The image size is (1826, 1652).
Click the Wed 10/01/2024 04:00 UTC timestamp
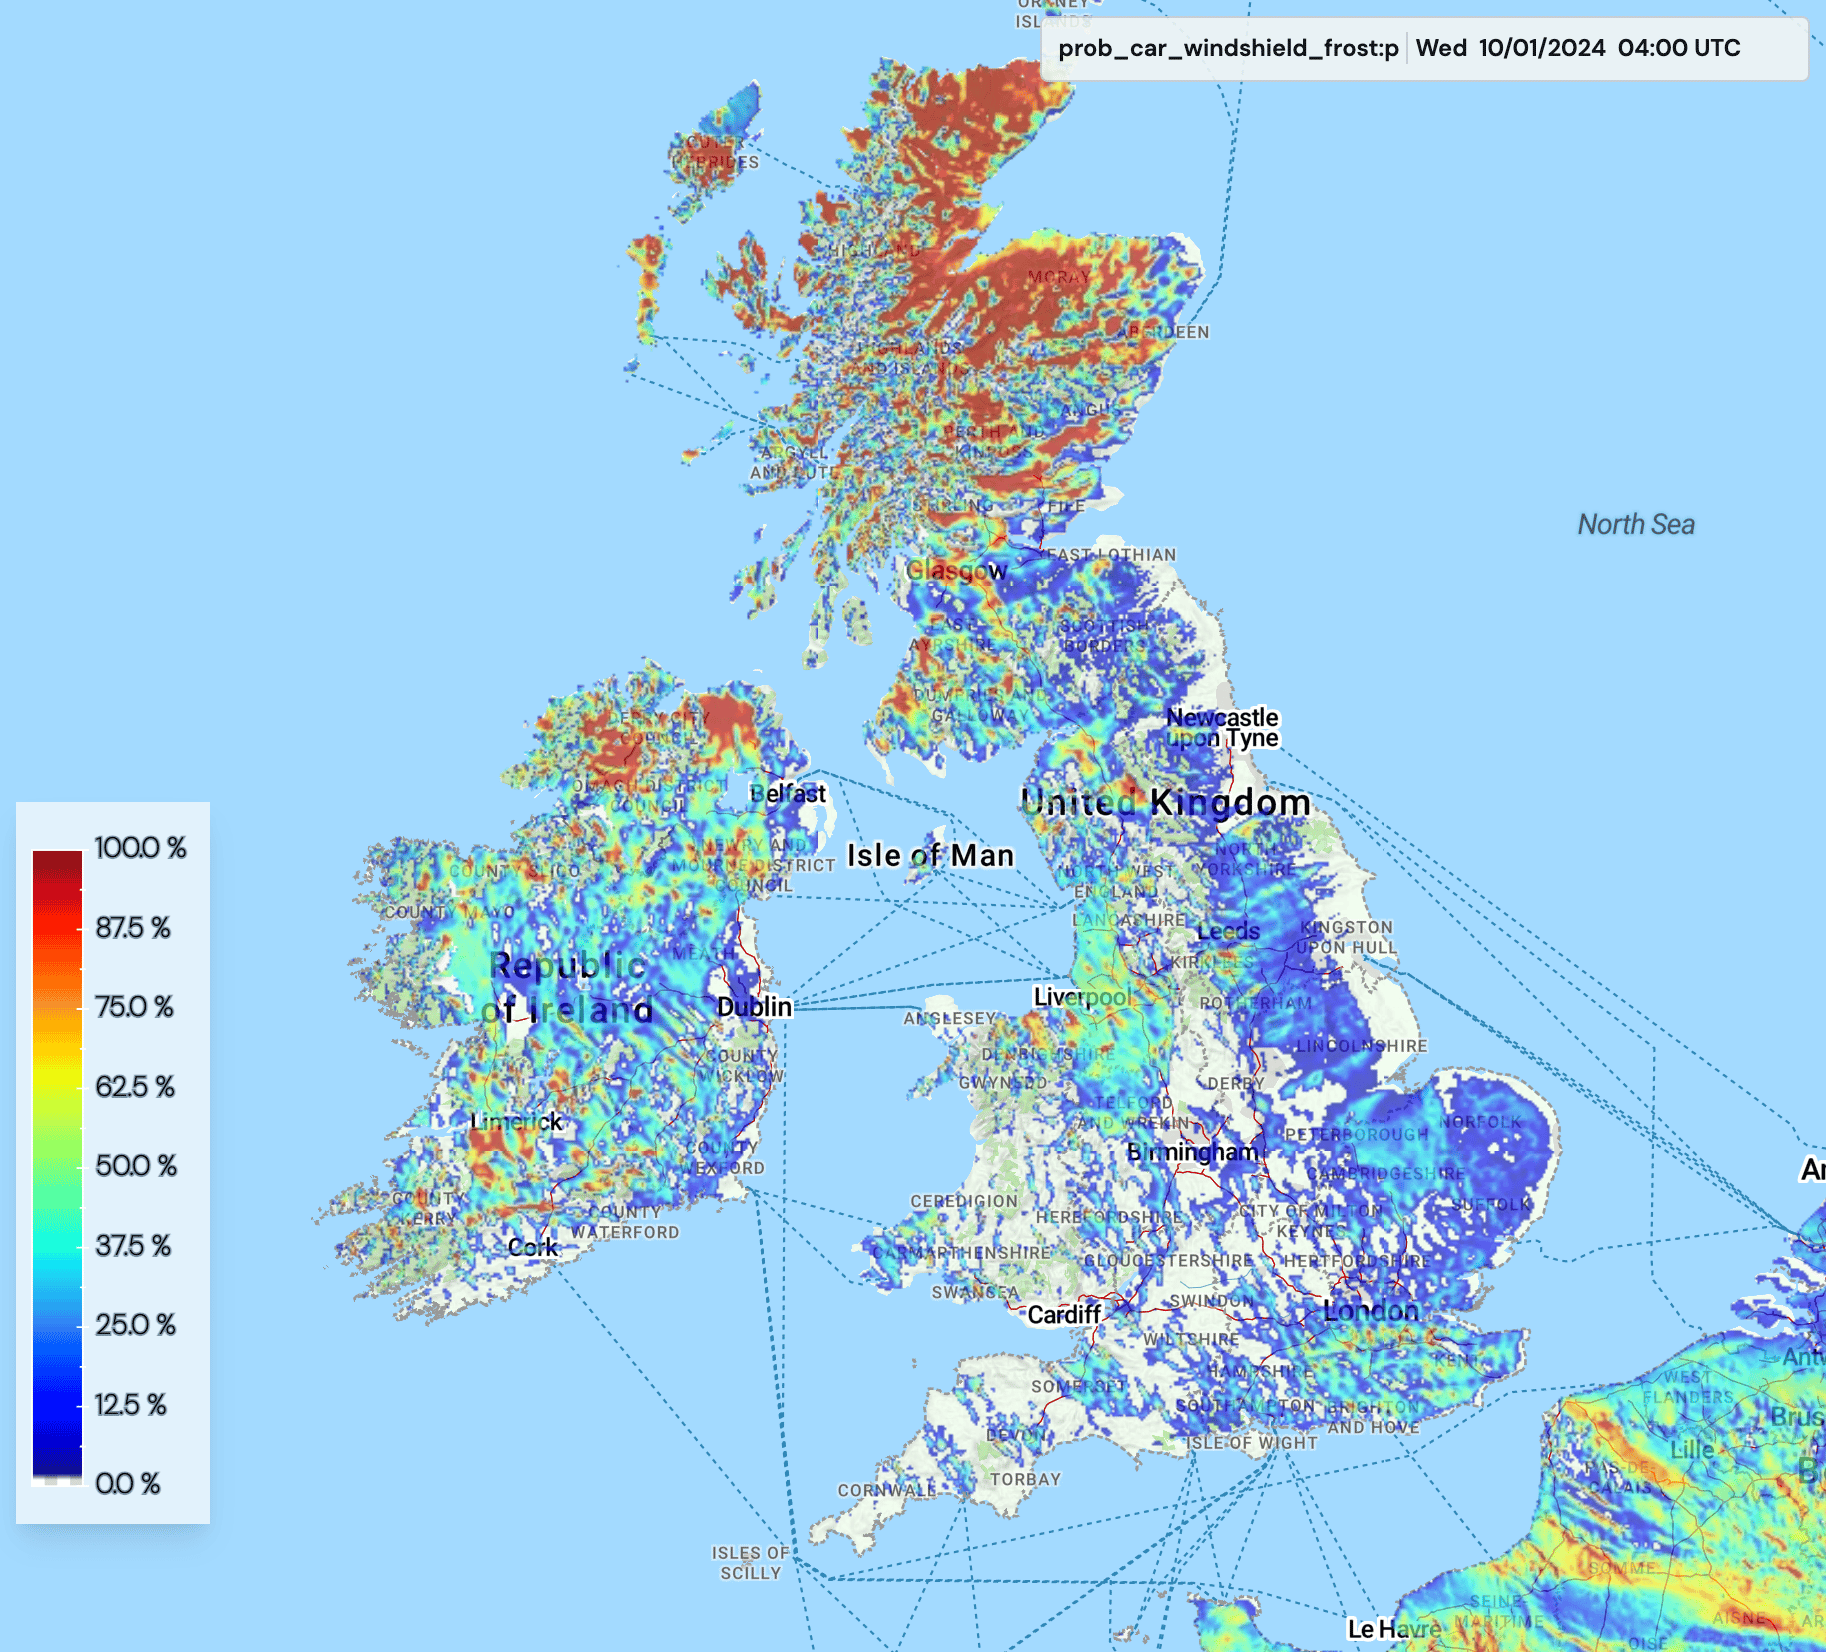coord(1578,48)
